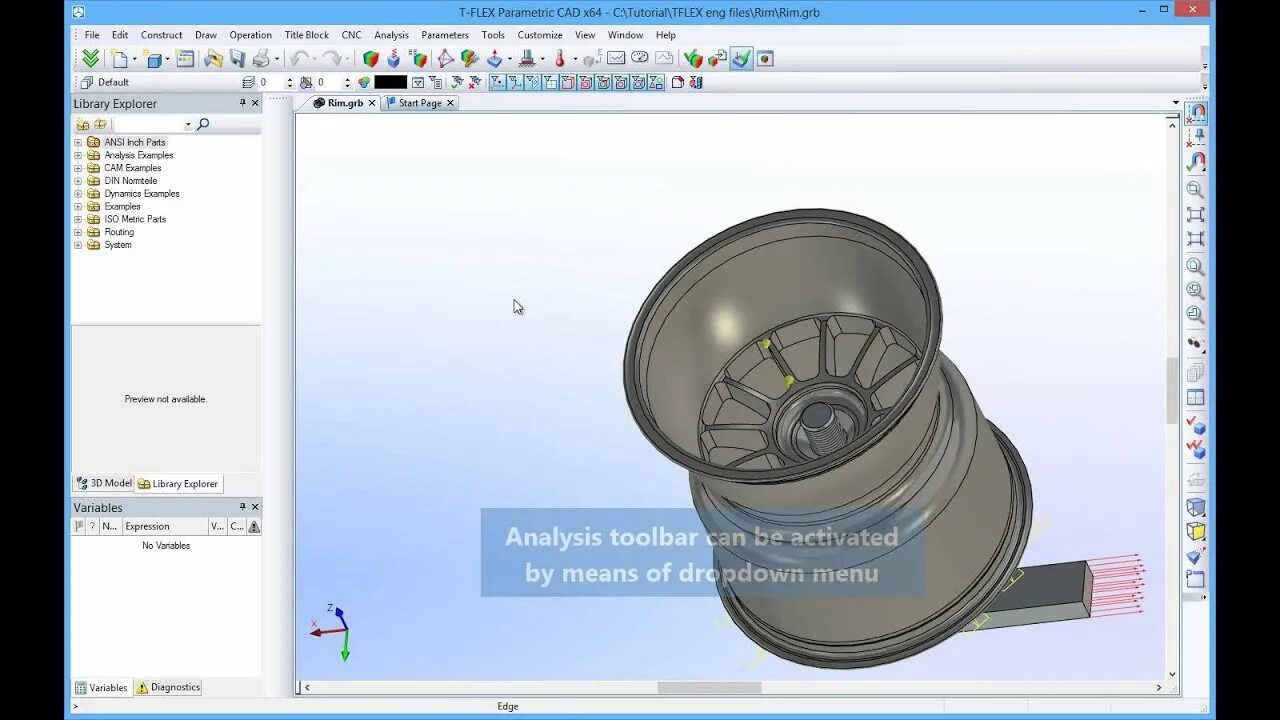
Task: Click the graph results icon
Action: pyautogui.click(x=616, y=58)
